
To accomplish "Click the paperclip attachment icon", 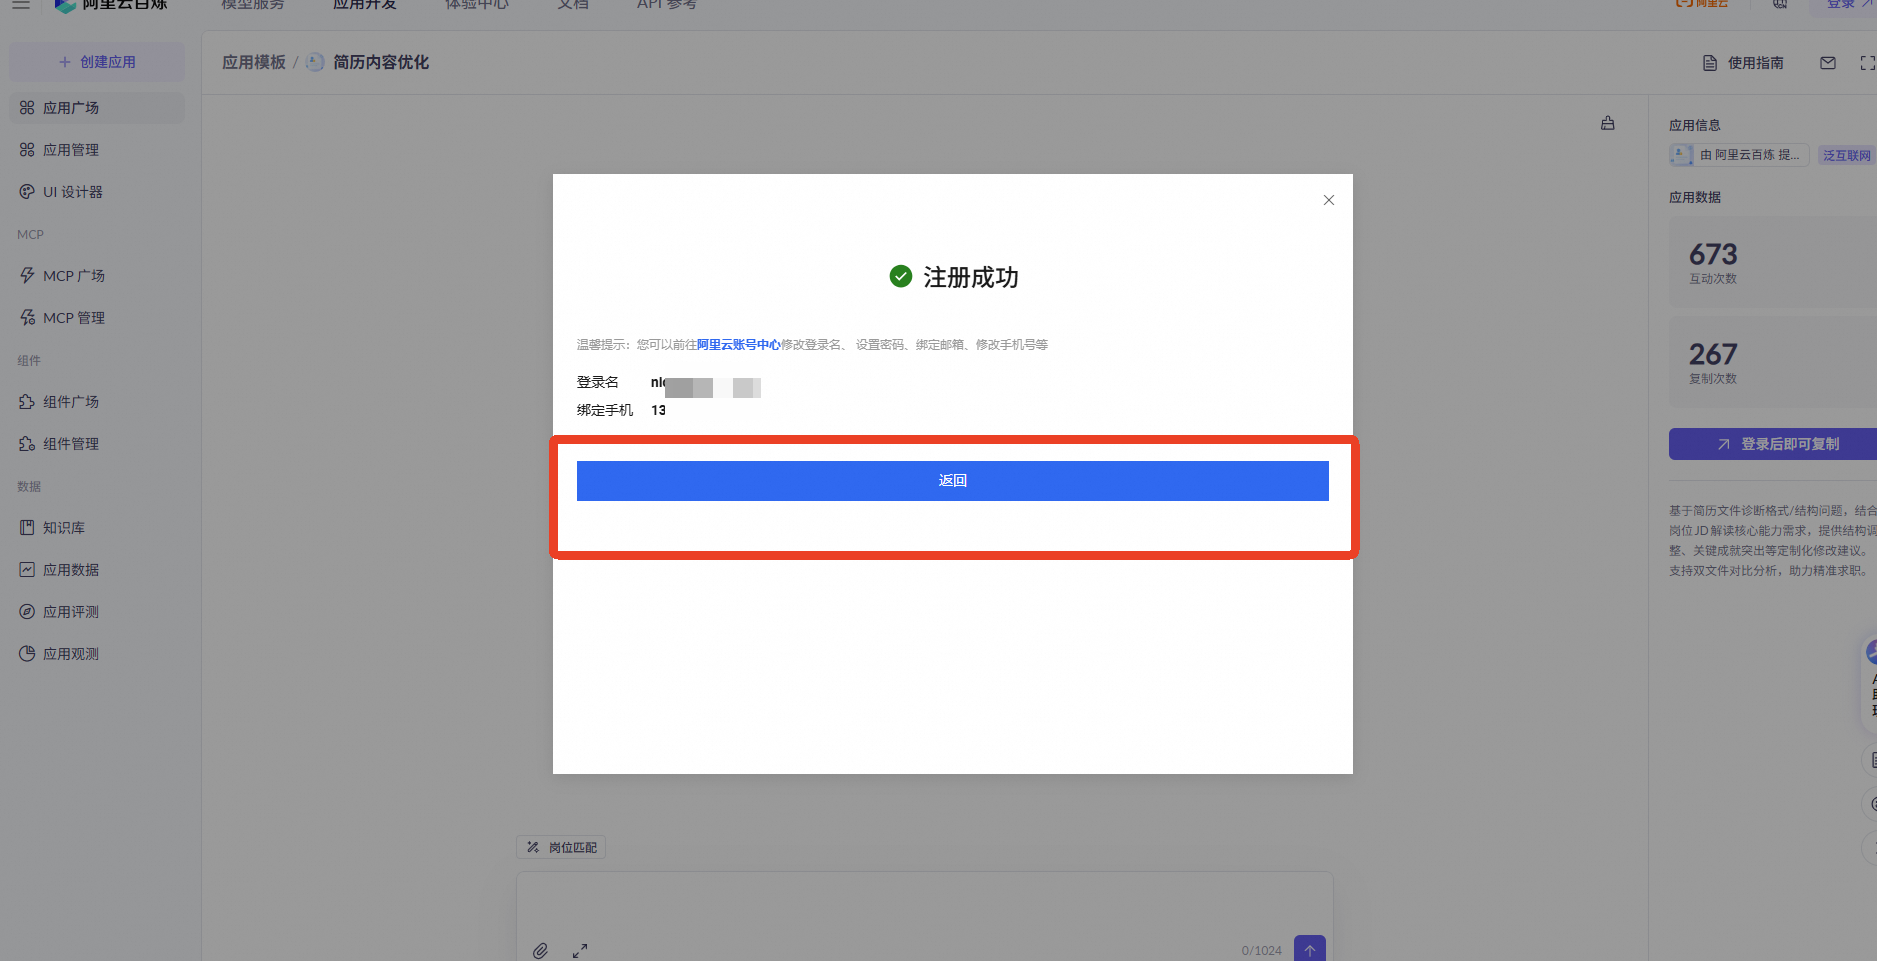I will [x=540, y=951].
